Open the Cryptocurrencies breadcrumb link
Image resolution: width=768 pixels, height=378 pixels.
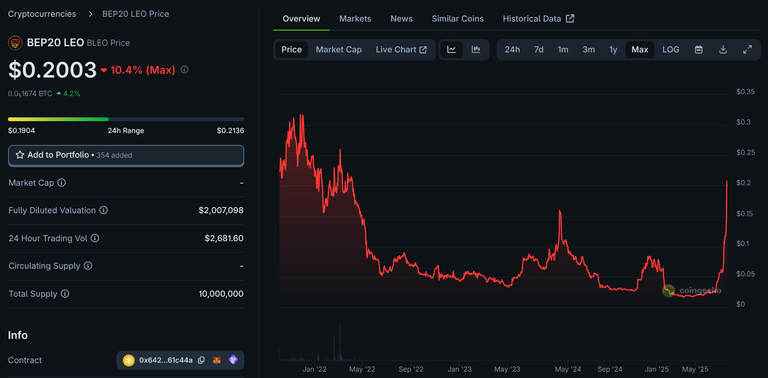pyautogui.click(x=42, y=14)
